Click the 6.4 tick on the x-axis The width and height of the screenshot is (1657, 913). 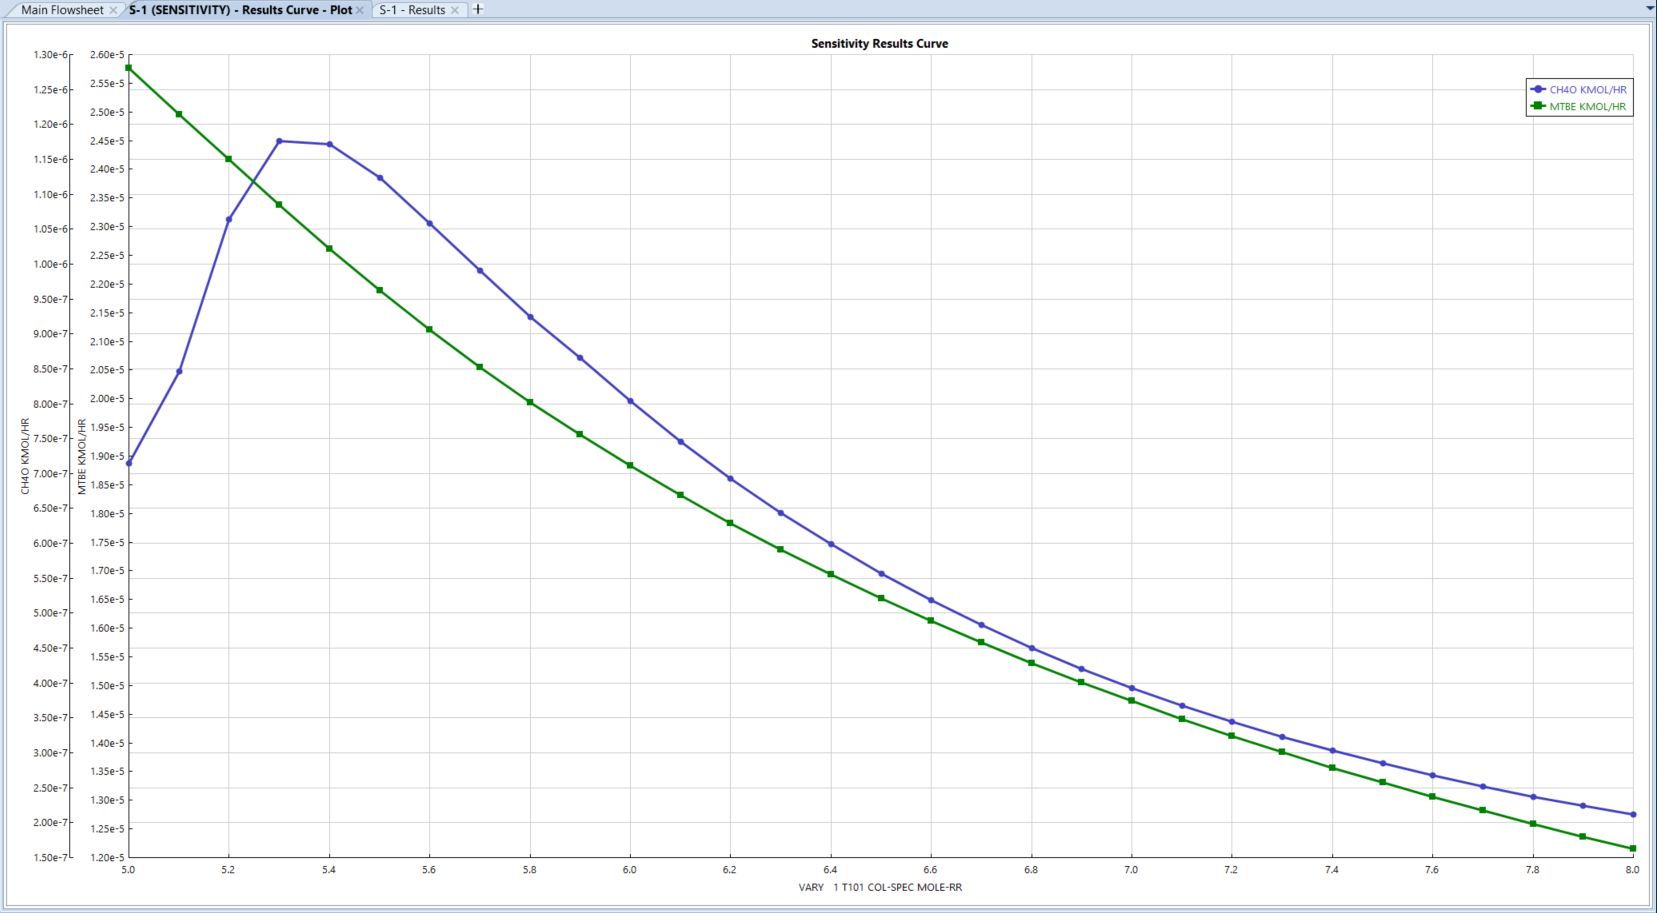click(830, 870)
